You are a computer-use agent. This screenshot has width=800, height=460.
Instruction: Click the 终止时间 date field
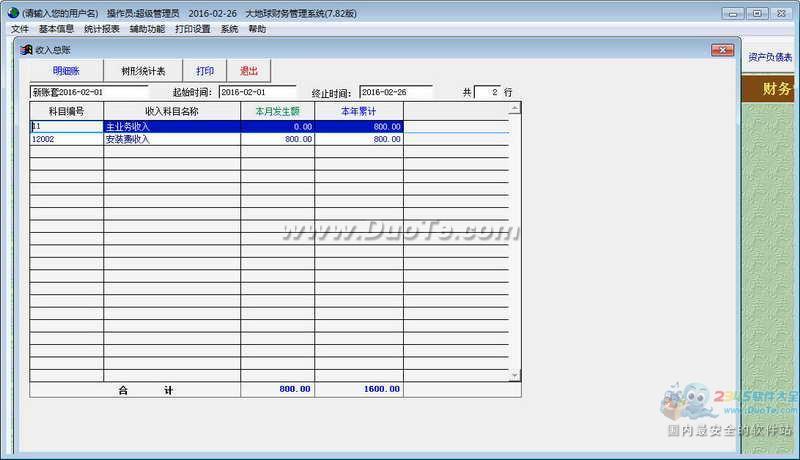point(396,92)
